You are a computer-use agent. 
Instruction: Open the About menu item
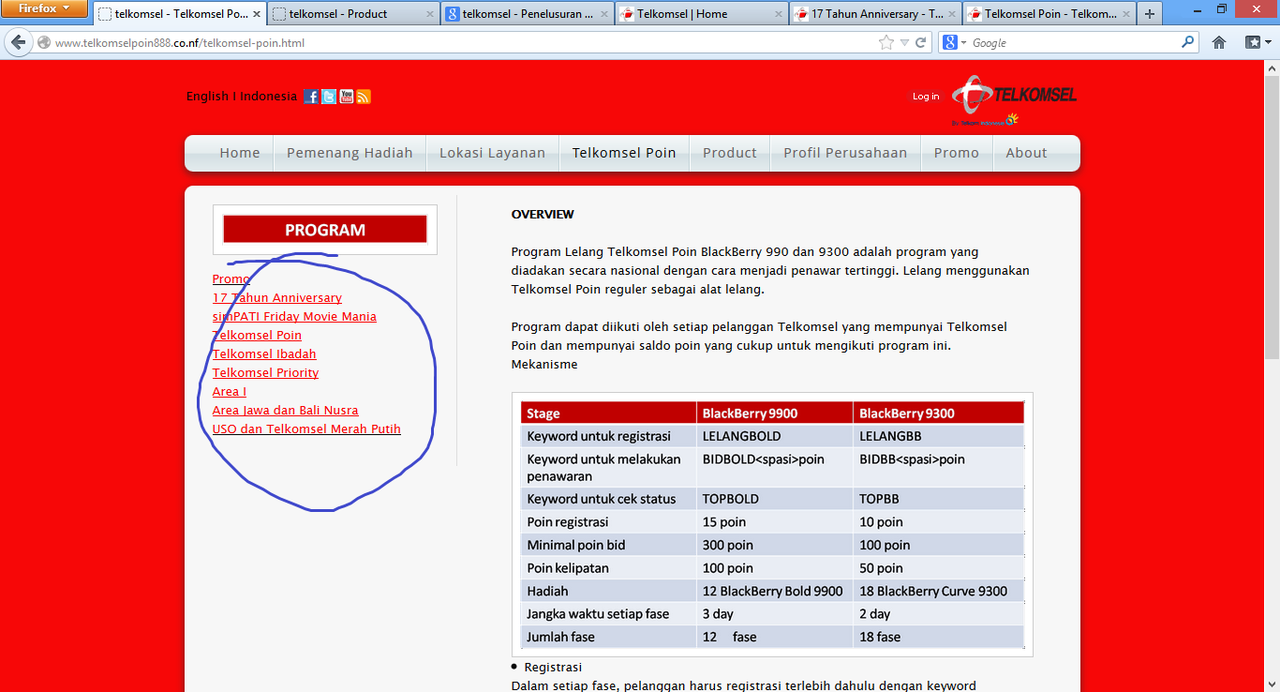point(1026,153)
